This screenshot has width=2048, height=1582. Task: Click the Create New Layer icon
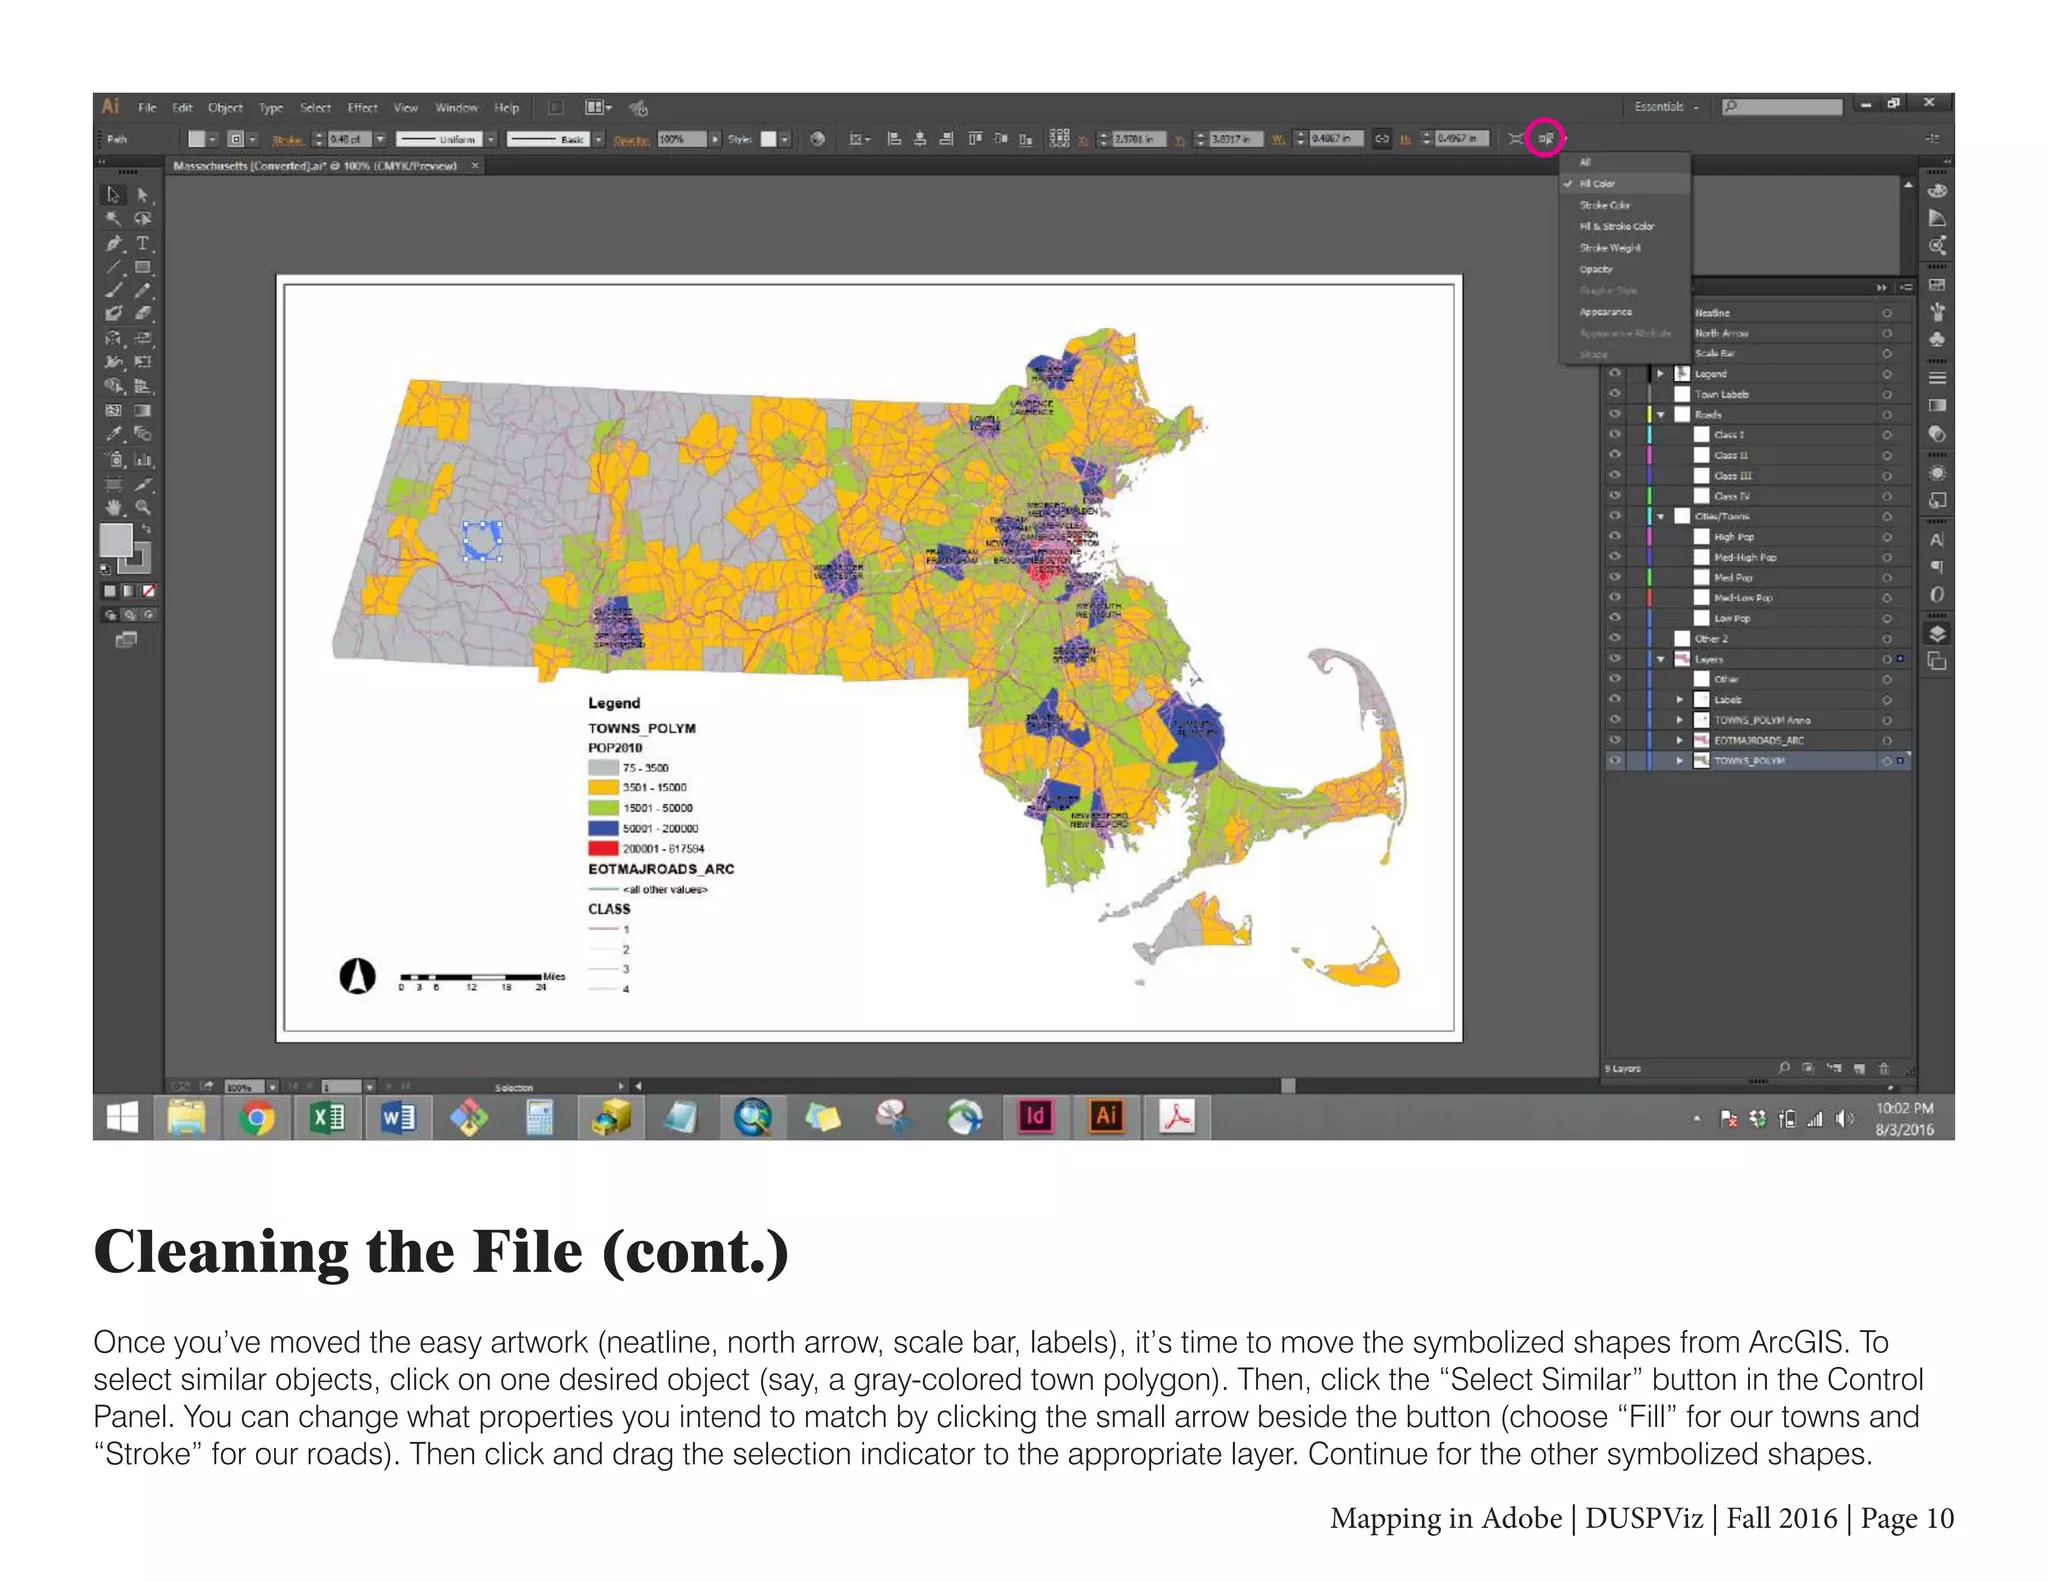pos(1859,1068)
